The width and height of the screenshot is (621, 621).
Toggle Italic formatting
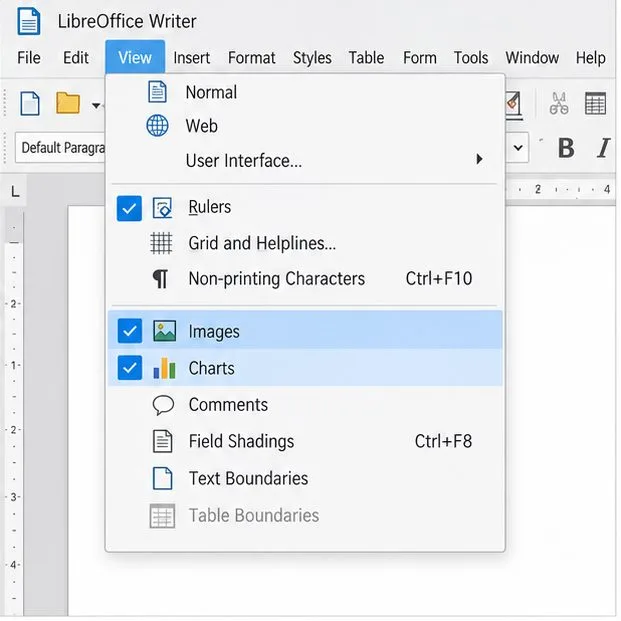(x=603, y=148)
